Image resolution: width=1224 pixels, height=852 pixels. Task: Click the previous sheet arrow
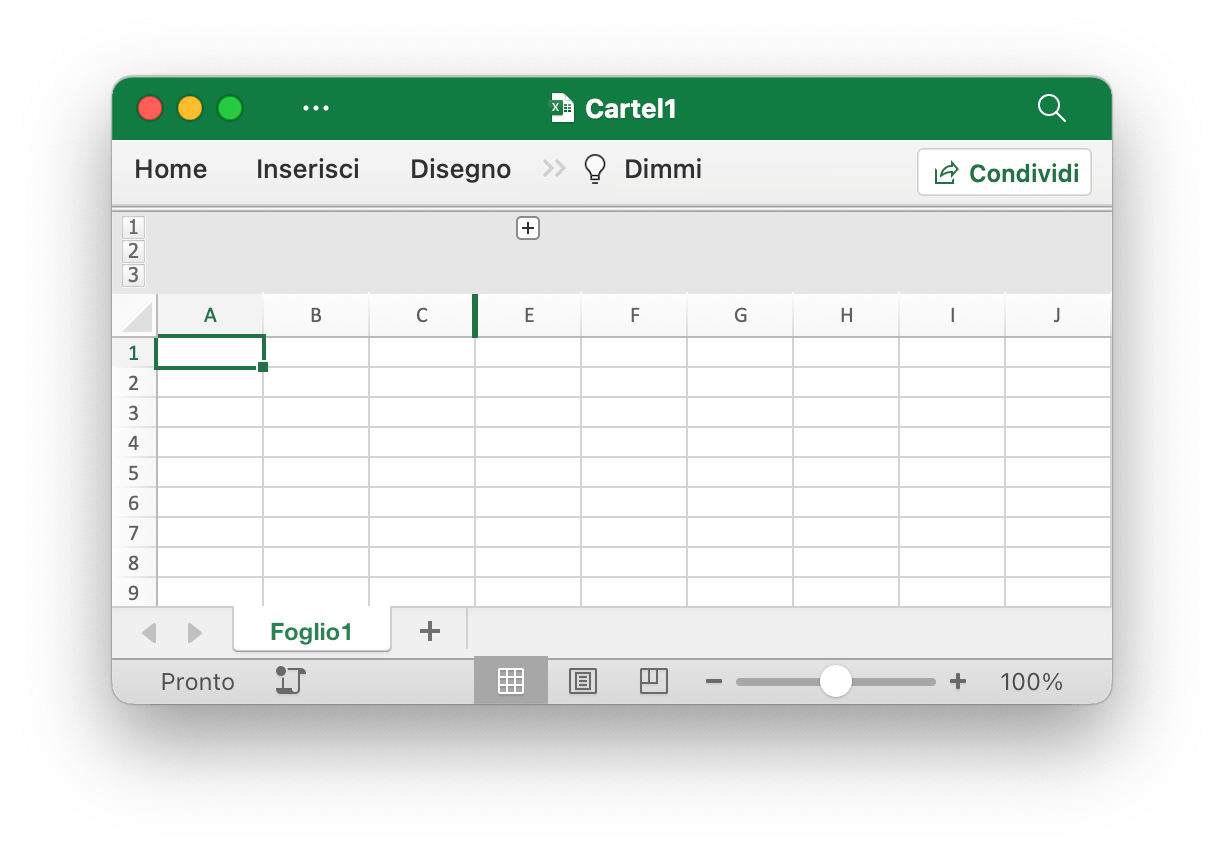(150, 632)
